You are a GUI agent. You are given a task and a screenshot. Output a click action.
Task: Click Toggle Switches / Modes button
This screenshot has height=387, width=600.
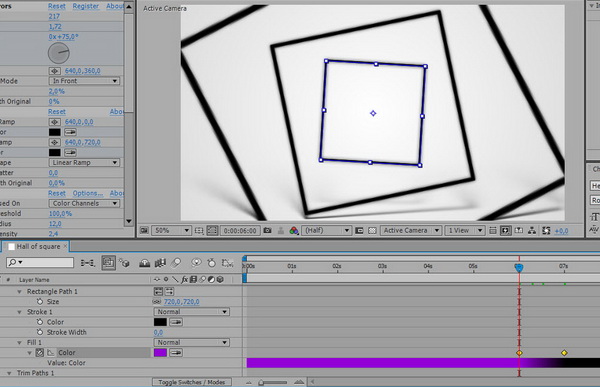(192, 382)
